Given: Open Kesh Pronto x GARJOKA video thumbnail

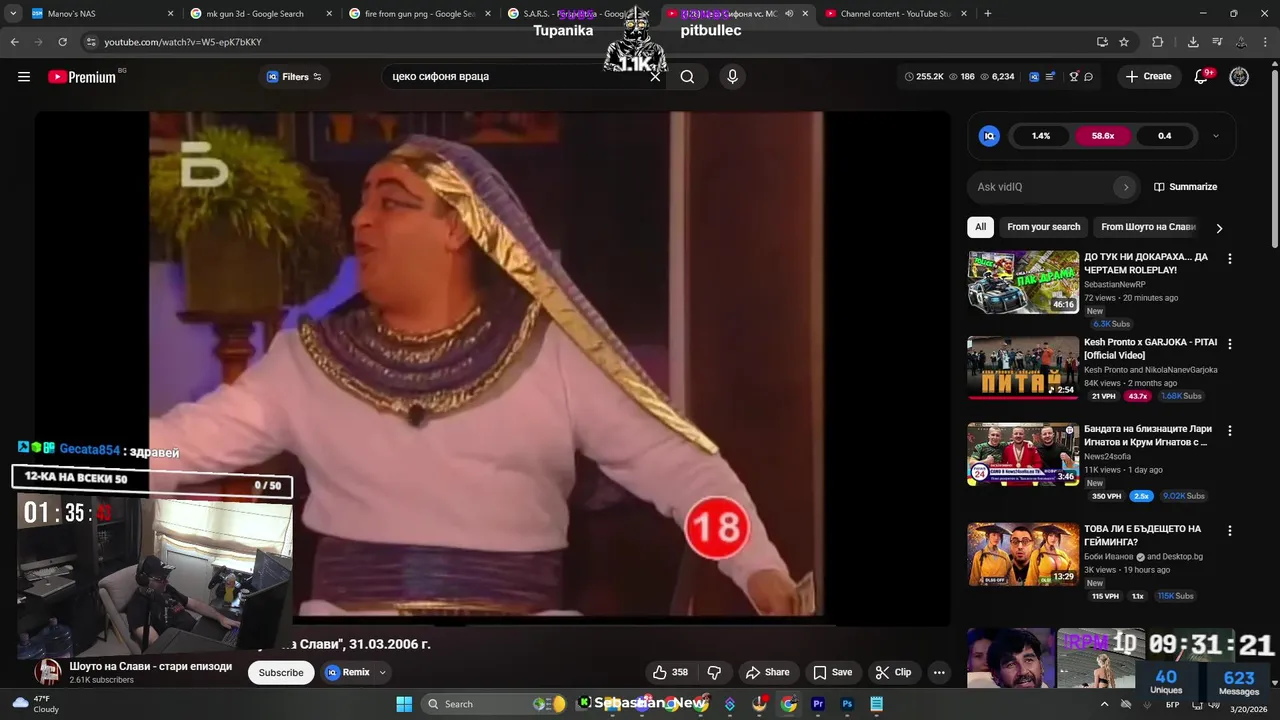Looking at the screenshot, I should click(1023, 368).
